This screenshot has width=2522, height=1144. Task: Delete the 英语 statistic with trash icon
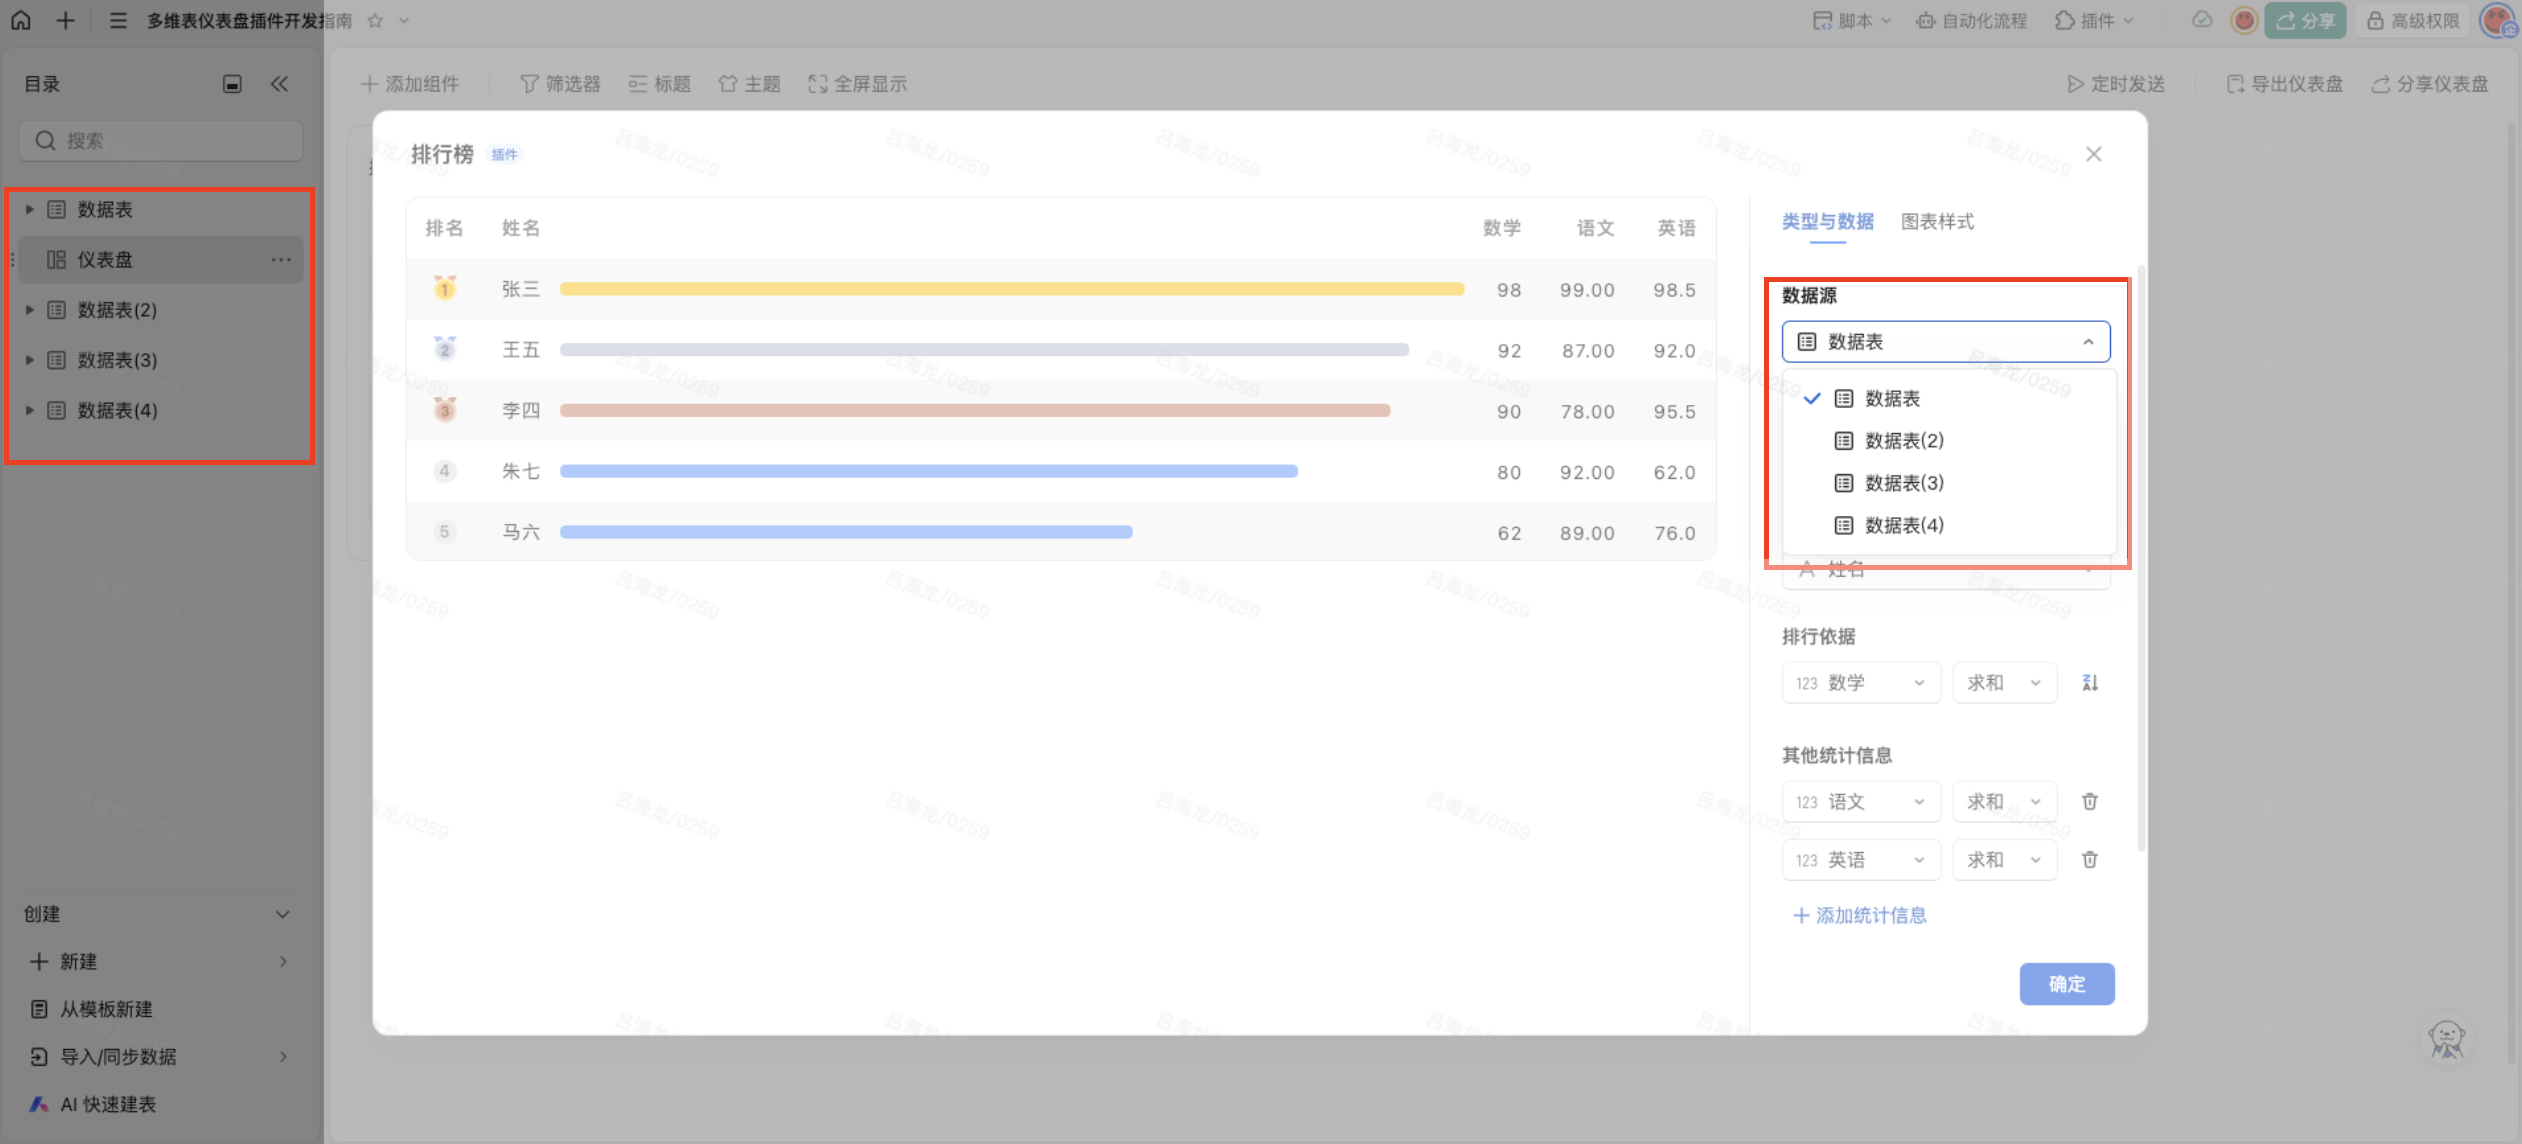click(x=2090, y=860)
